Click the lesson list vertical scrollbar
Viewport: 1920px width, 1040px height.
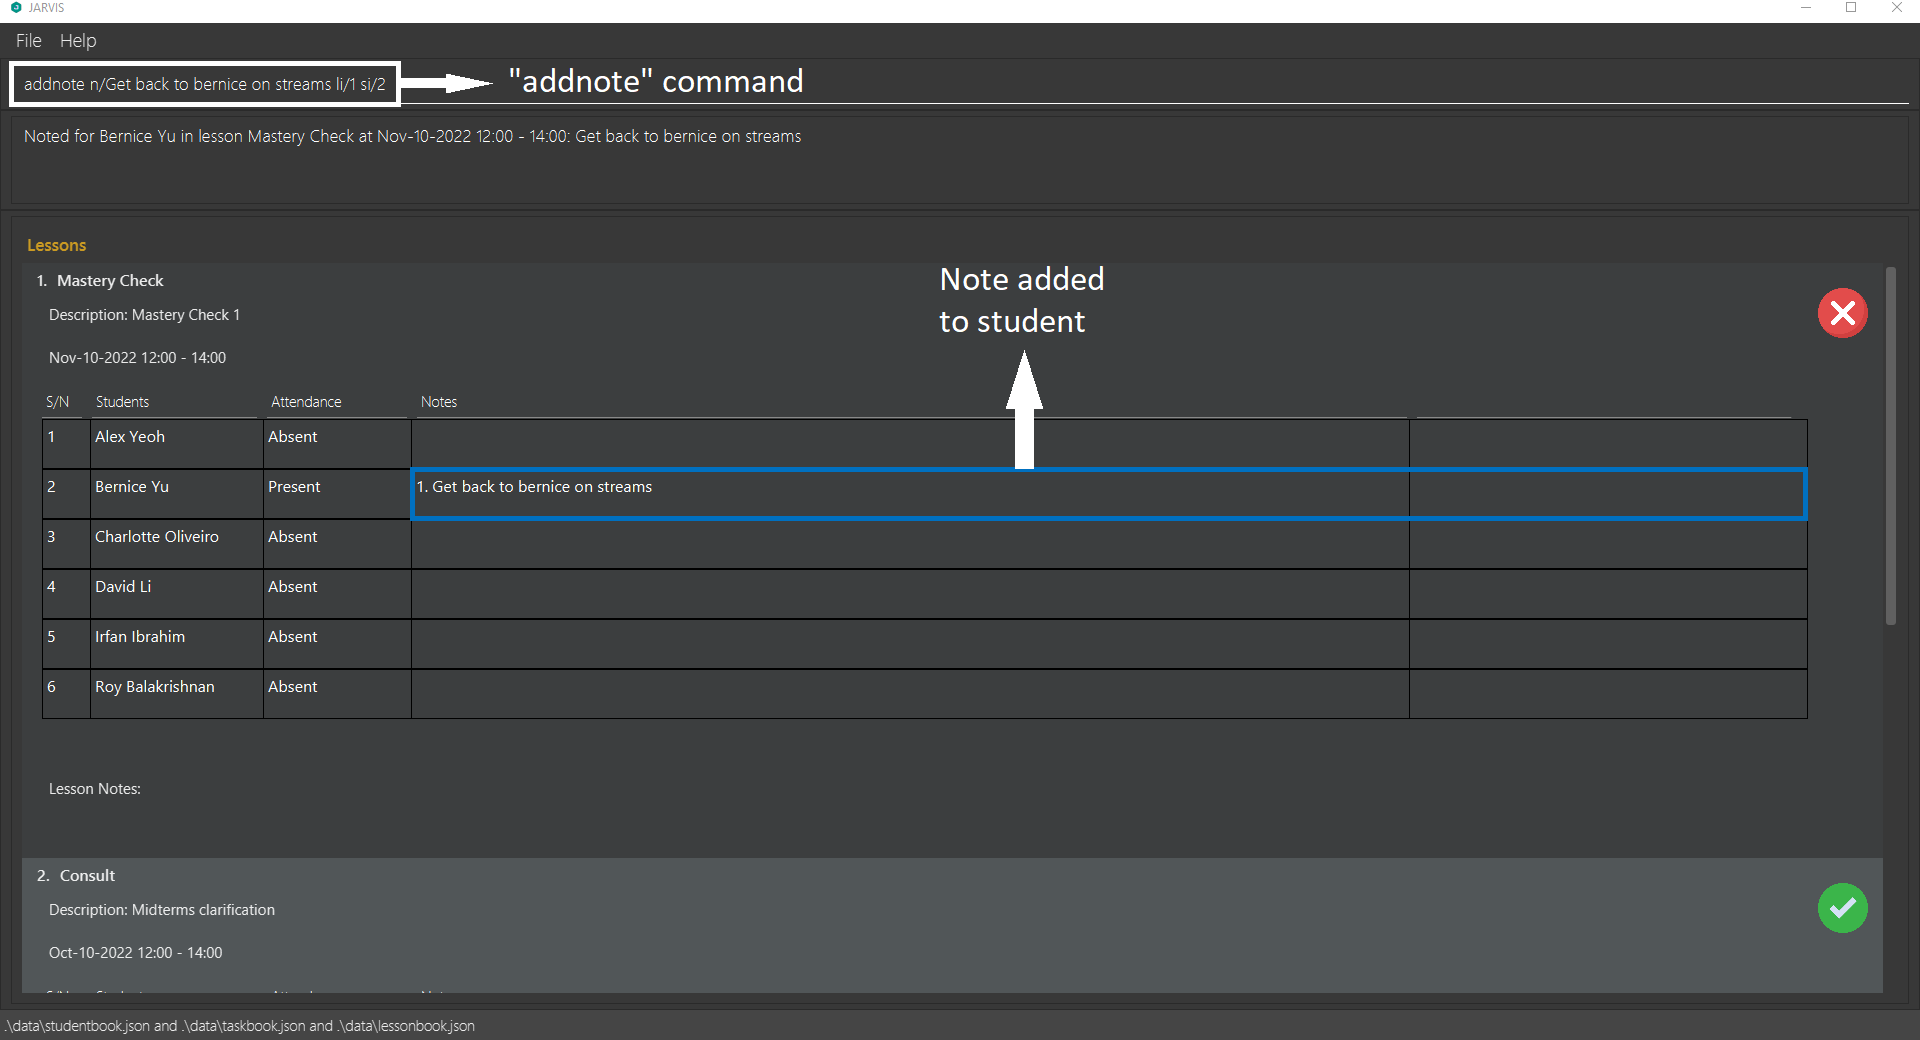tap(1890, 445)
